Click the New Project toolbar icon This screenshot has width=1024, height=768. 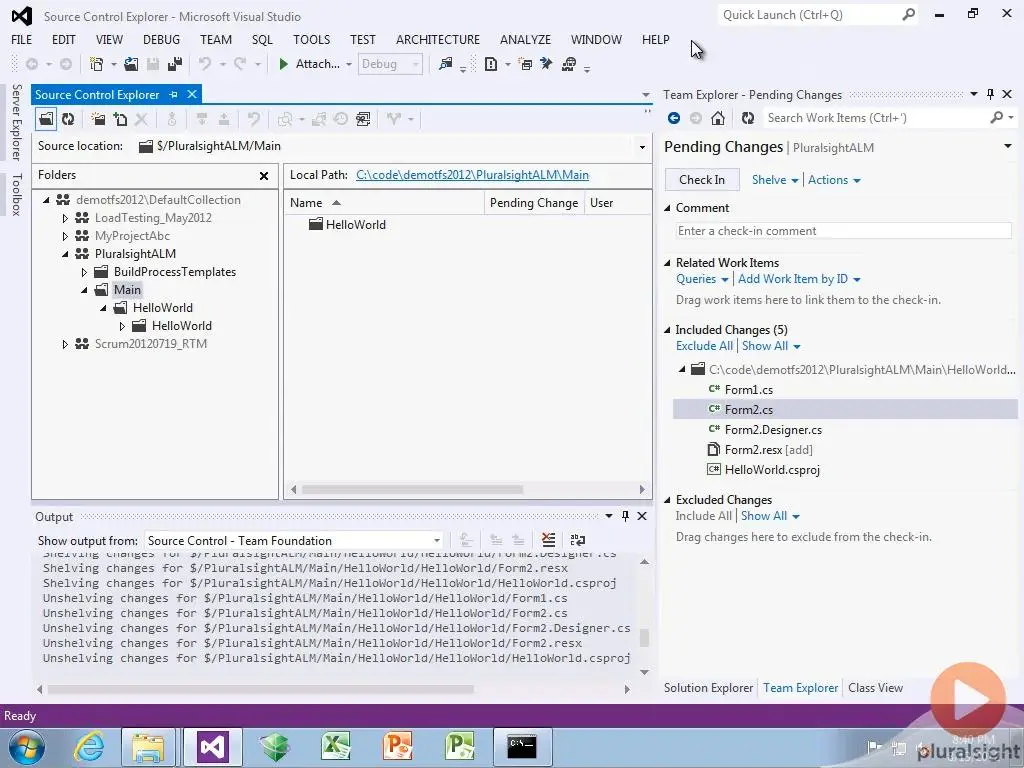(96, 64)
